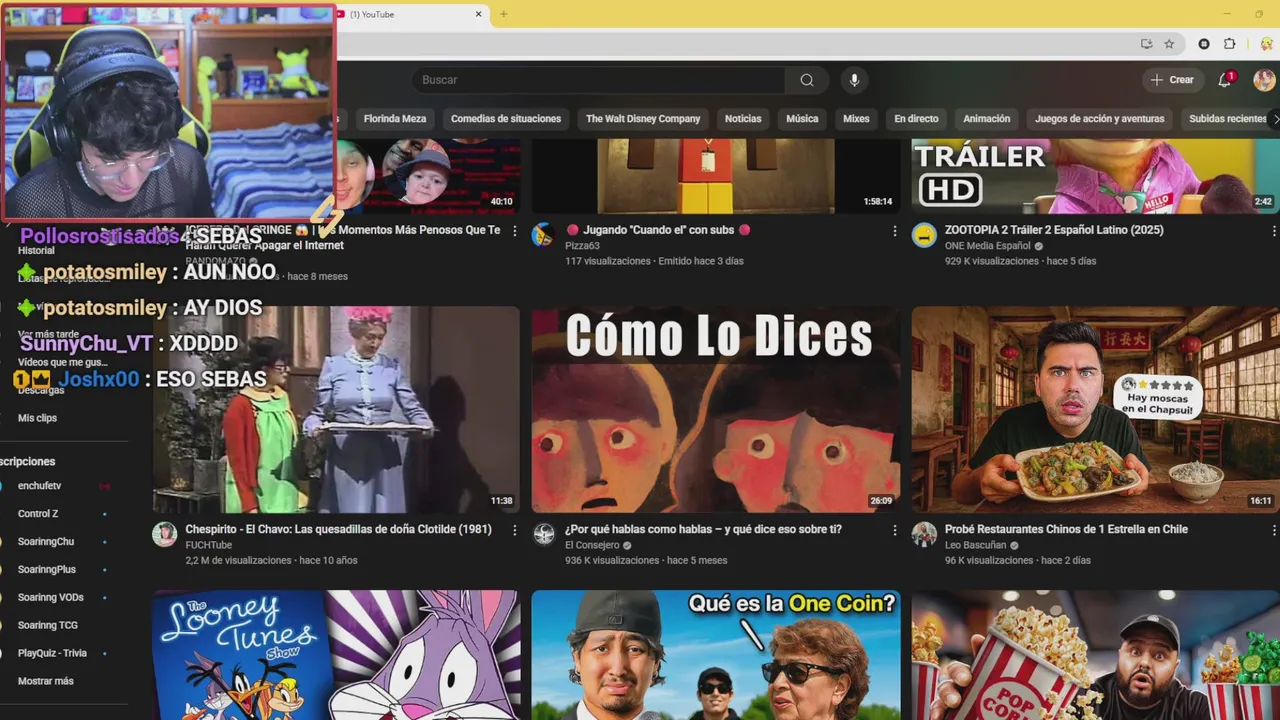
Task: Play the Cómo Lo Dices thumbnail
Action: [716, 410]
